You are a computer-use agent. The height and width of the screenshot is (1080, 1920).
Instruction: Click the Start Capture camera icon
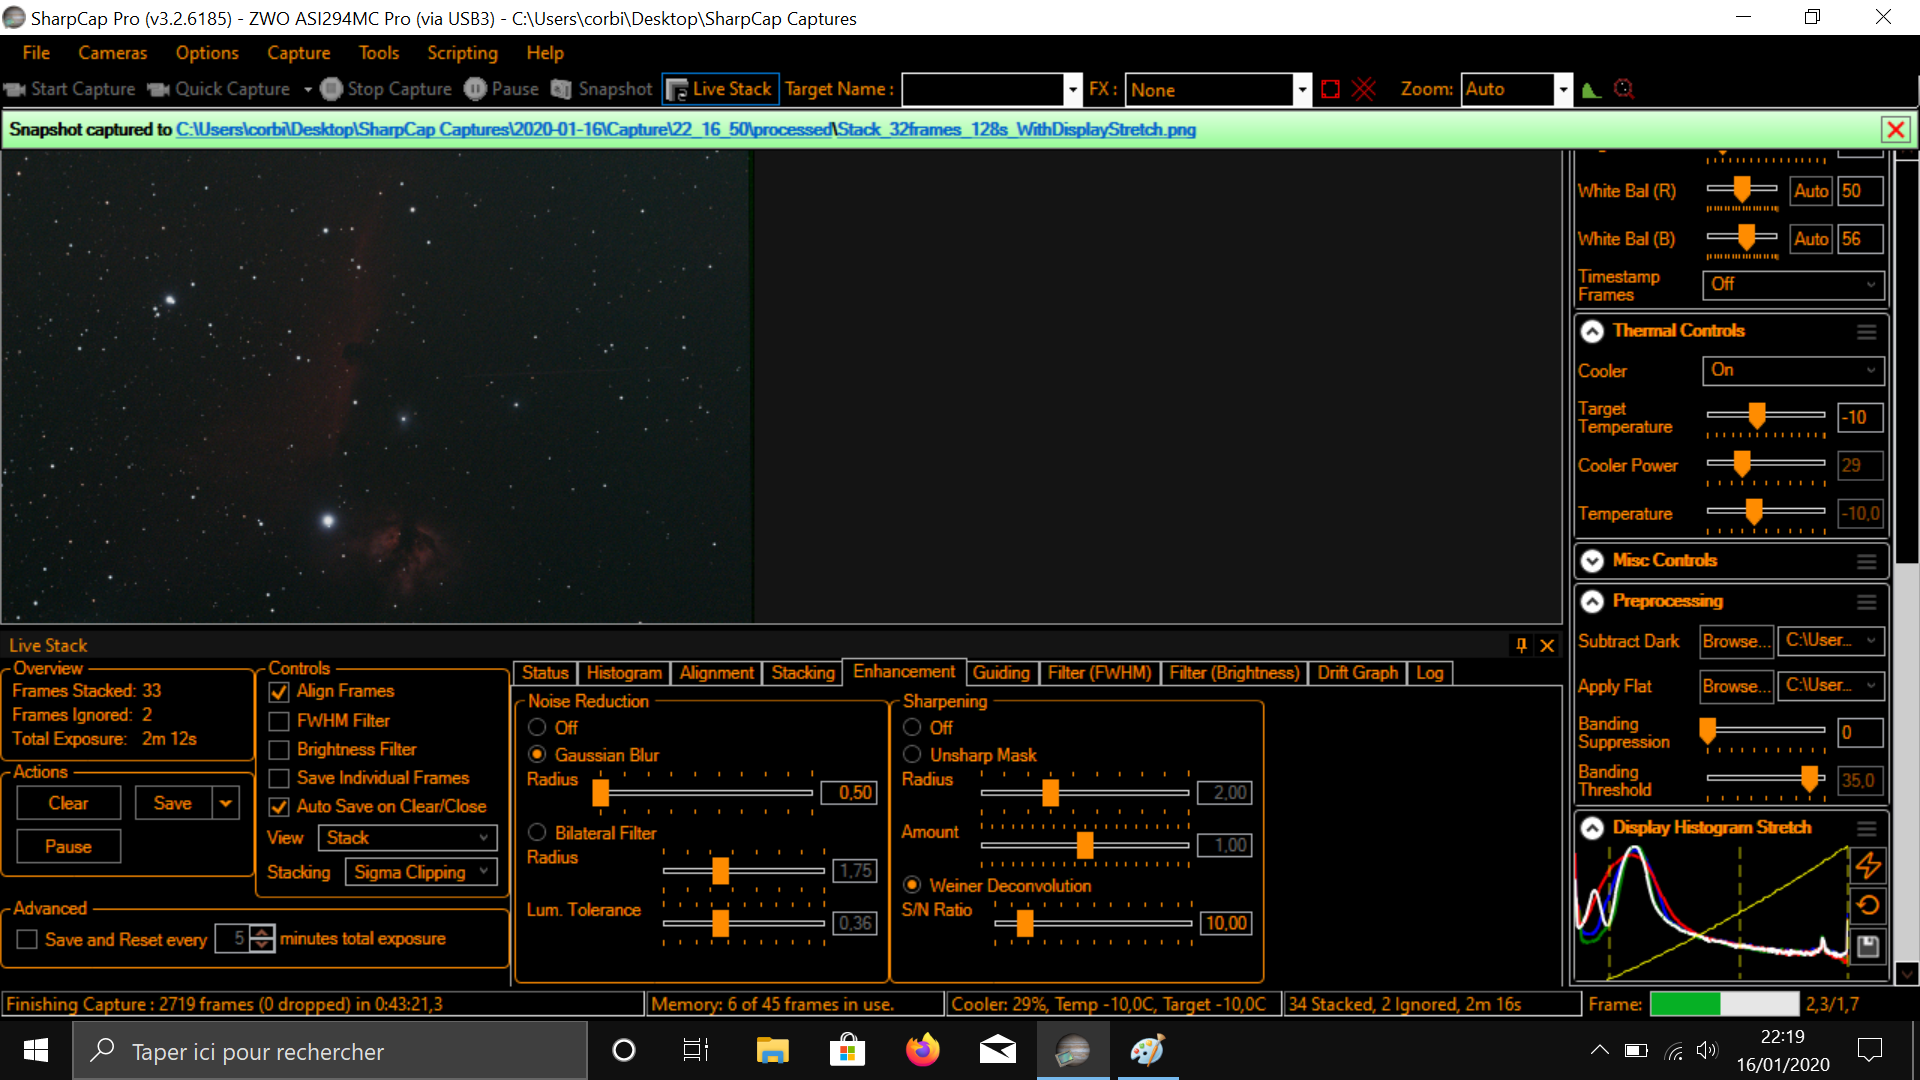point(14,89)
